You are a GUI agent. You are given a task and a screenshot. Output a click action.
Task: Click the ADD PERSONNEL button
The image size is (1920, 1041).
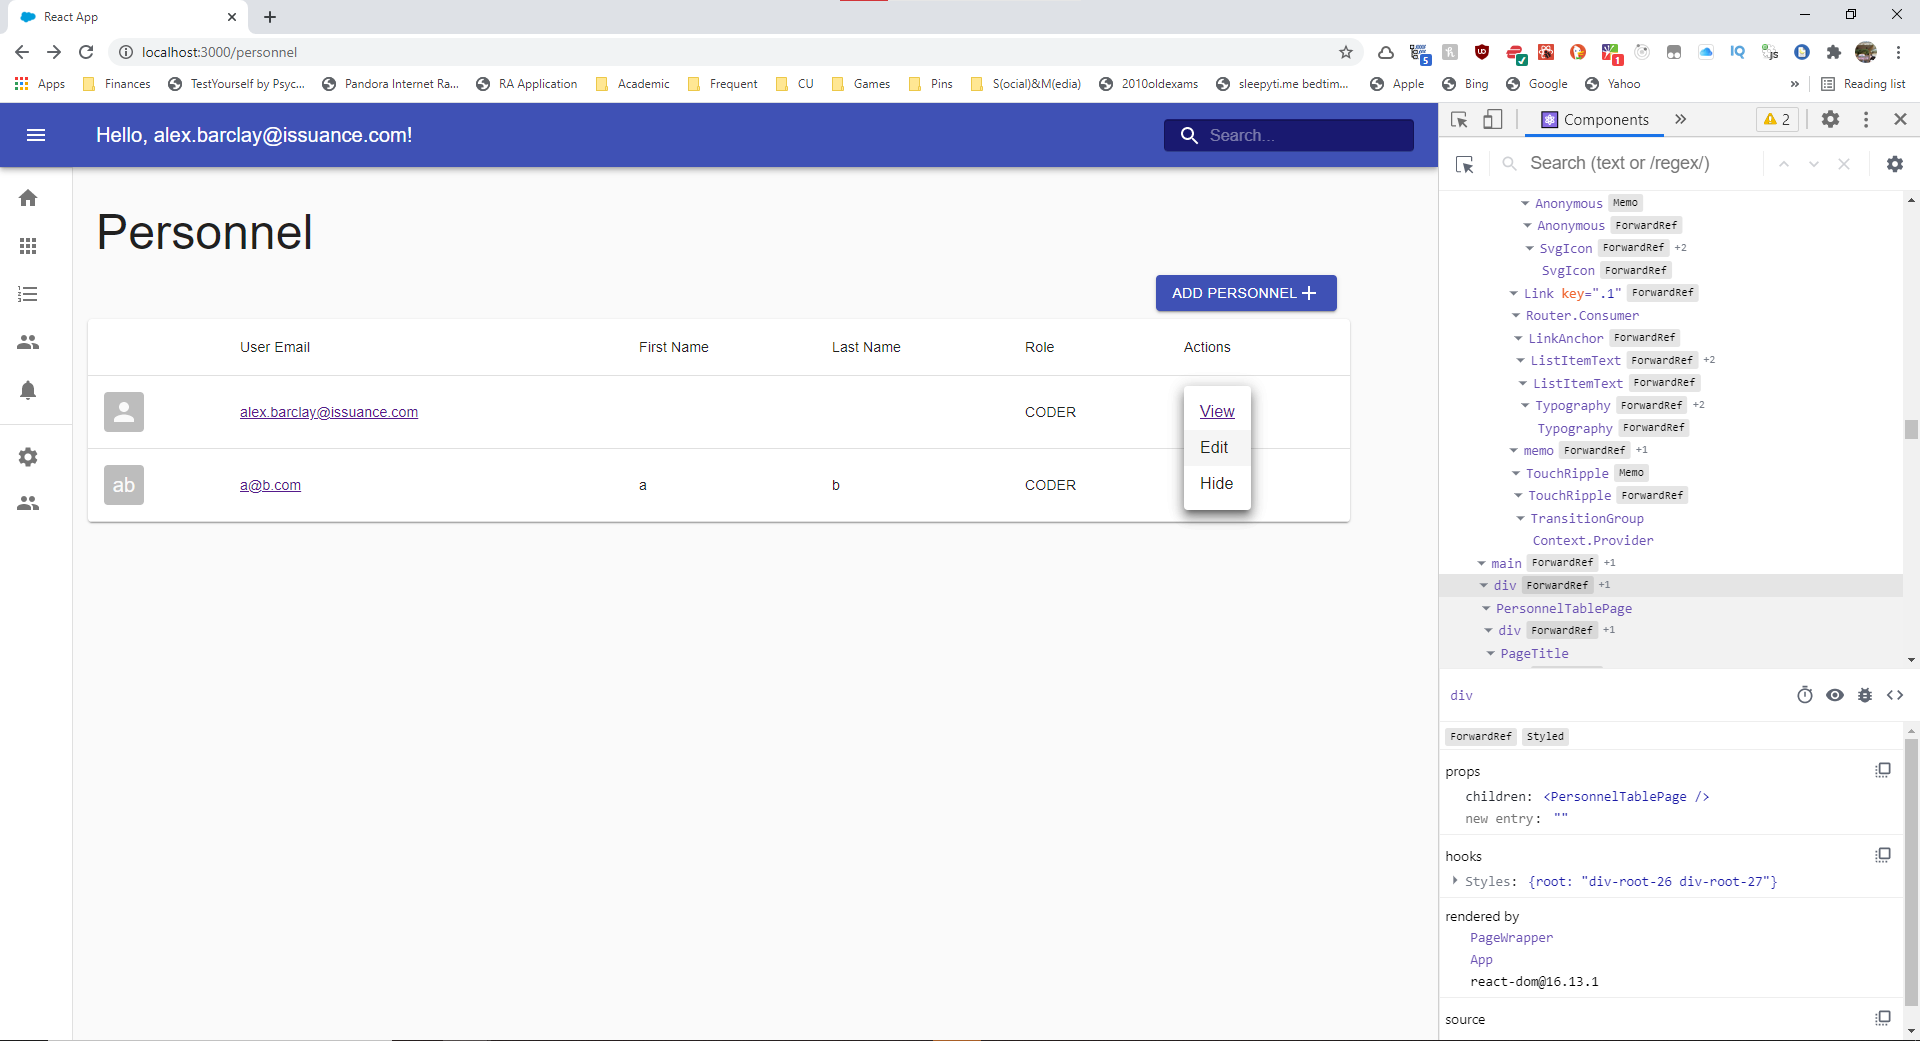coord(1246,293)
